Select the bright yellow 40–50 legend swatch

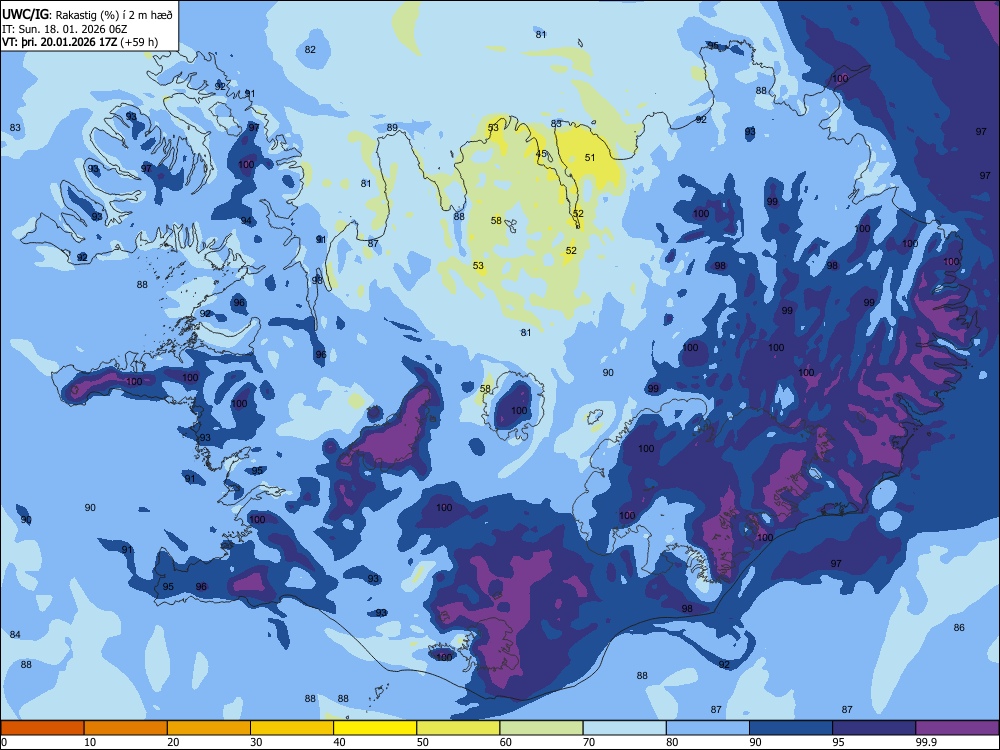click(x=375, y=728)
